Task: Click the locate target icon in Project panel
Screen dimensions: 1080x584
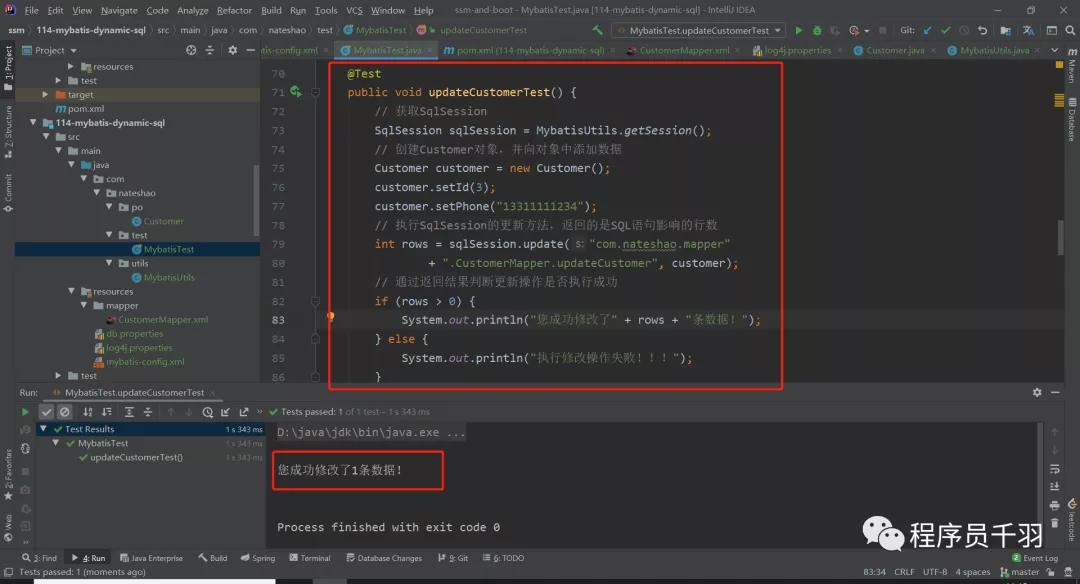Action: [x=191, y=50]
